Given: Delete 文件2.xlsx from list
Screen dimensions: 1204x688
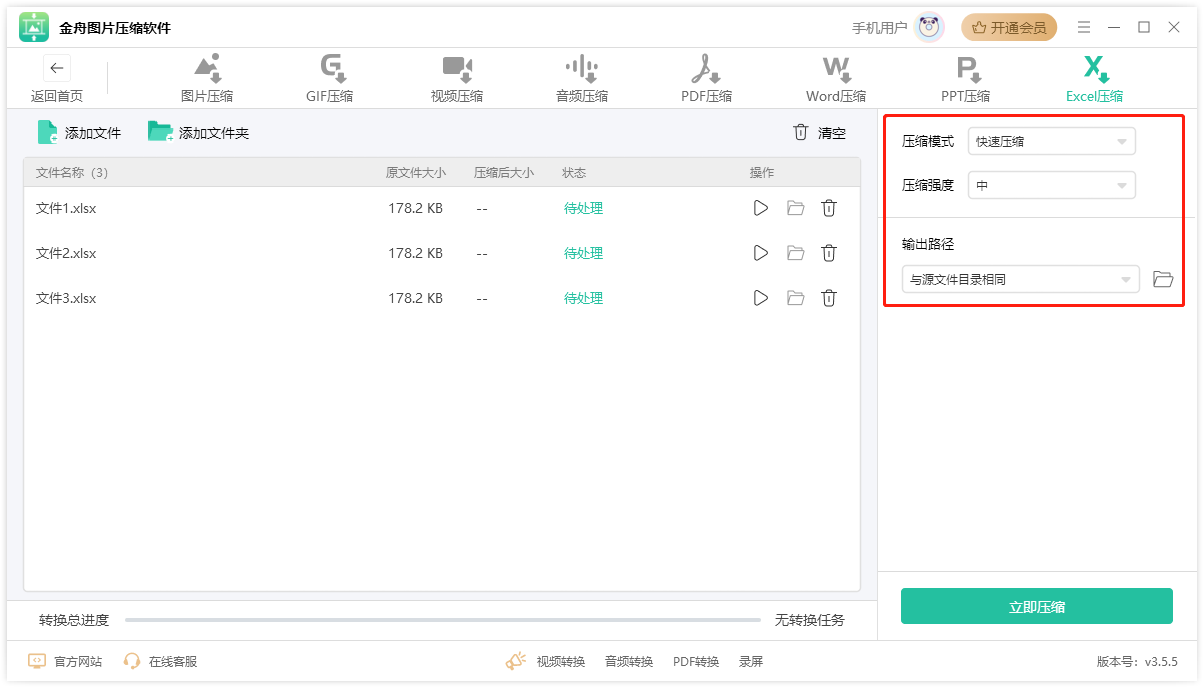Looking at the screenshot, I should click(x=829, y=253).
